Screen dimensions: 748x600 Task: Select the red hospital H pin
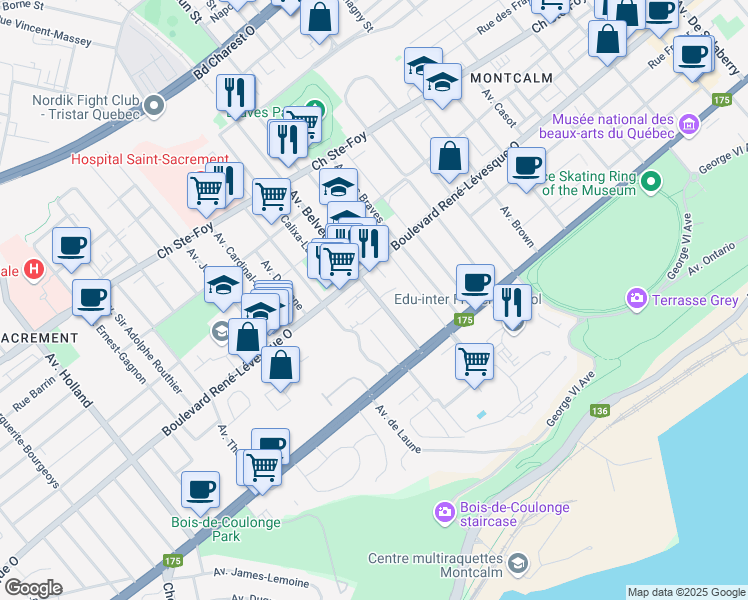[x=33, y=269]
